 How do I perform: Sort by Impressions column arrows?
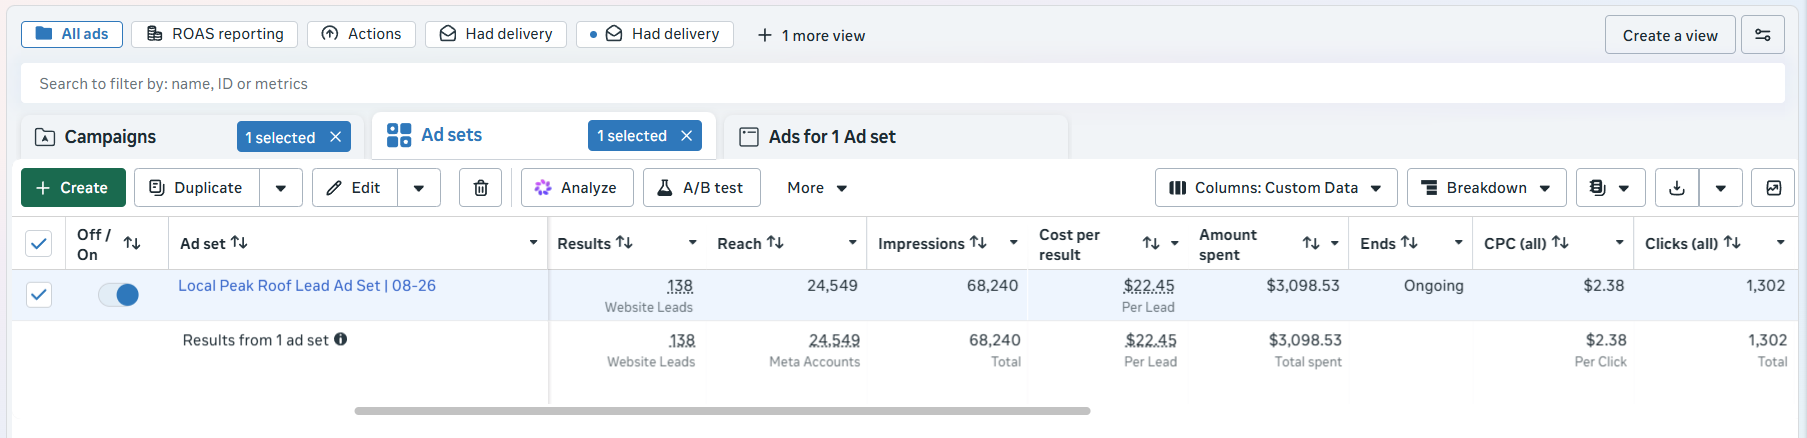coord(978,243)
